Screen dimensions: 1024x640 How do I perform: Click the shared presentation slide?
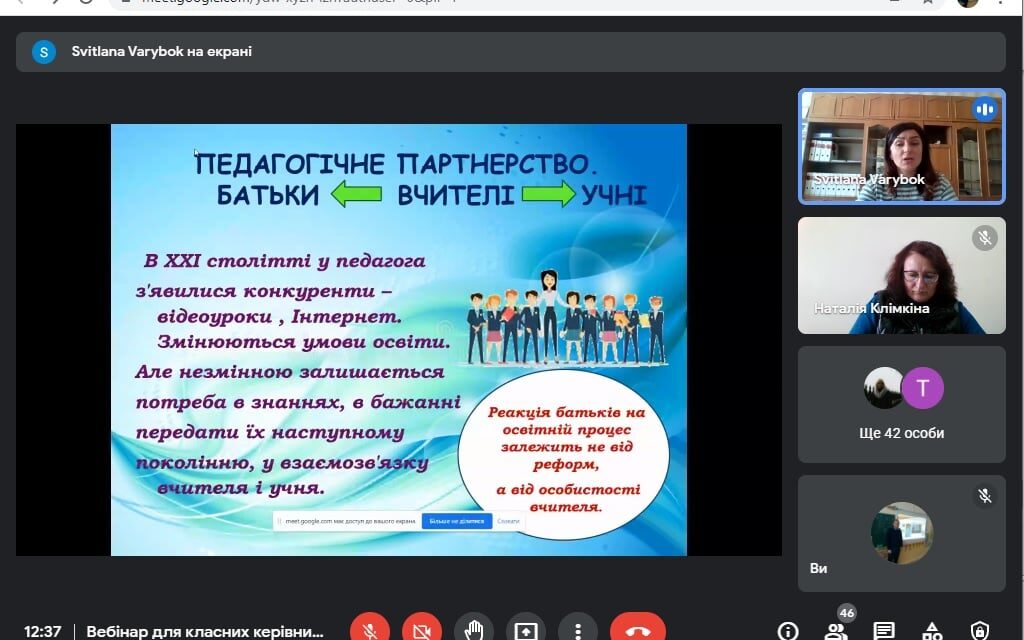(398, 340)
